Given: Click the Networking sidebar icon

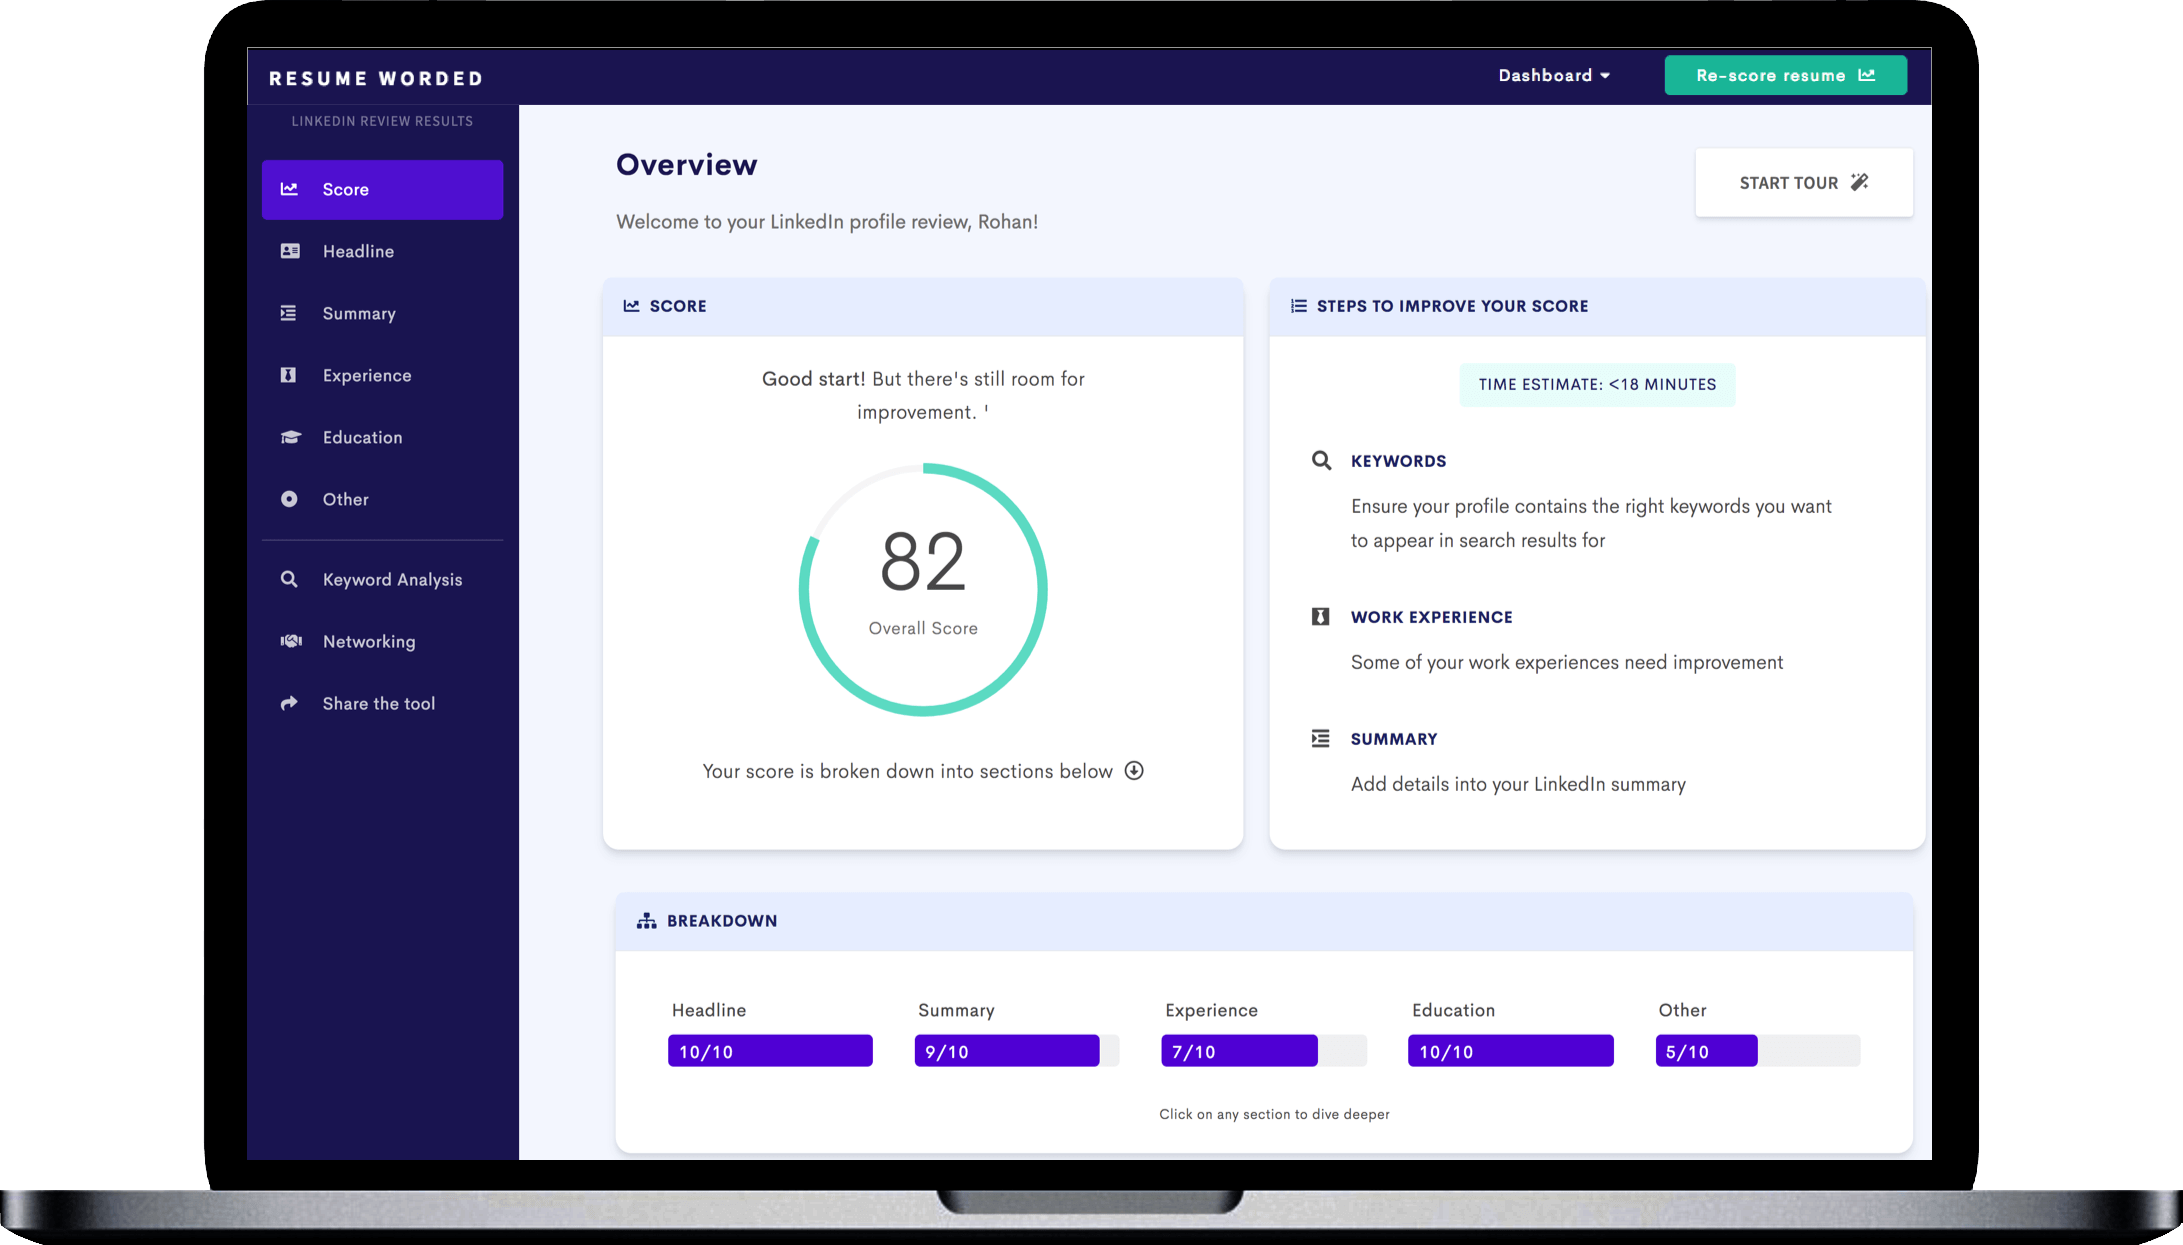Looking at the screenshot, I should [x=289, y=640].
